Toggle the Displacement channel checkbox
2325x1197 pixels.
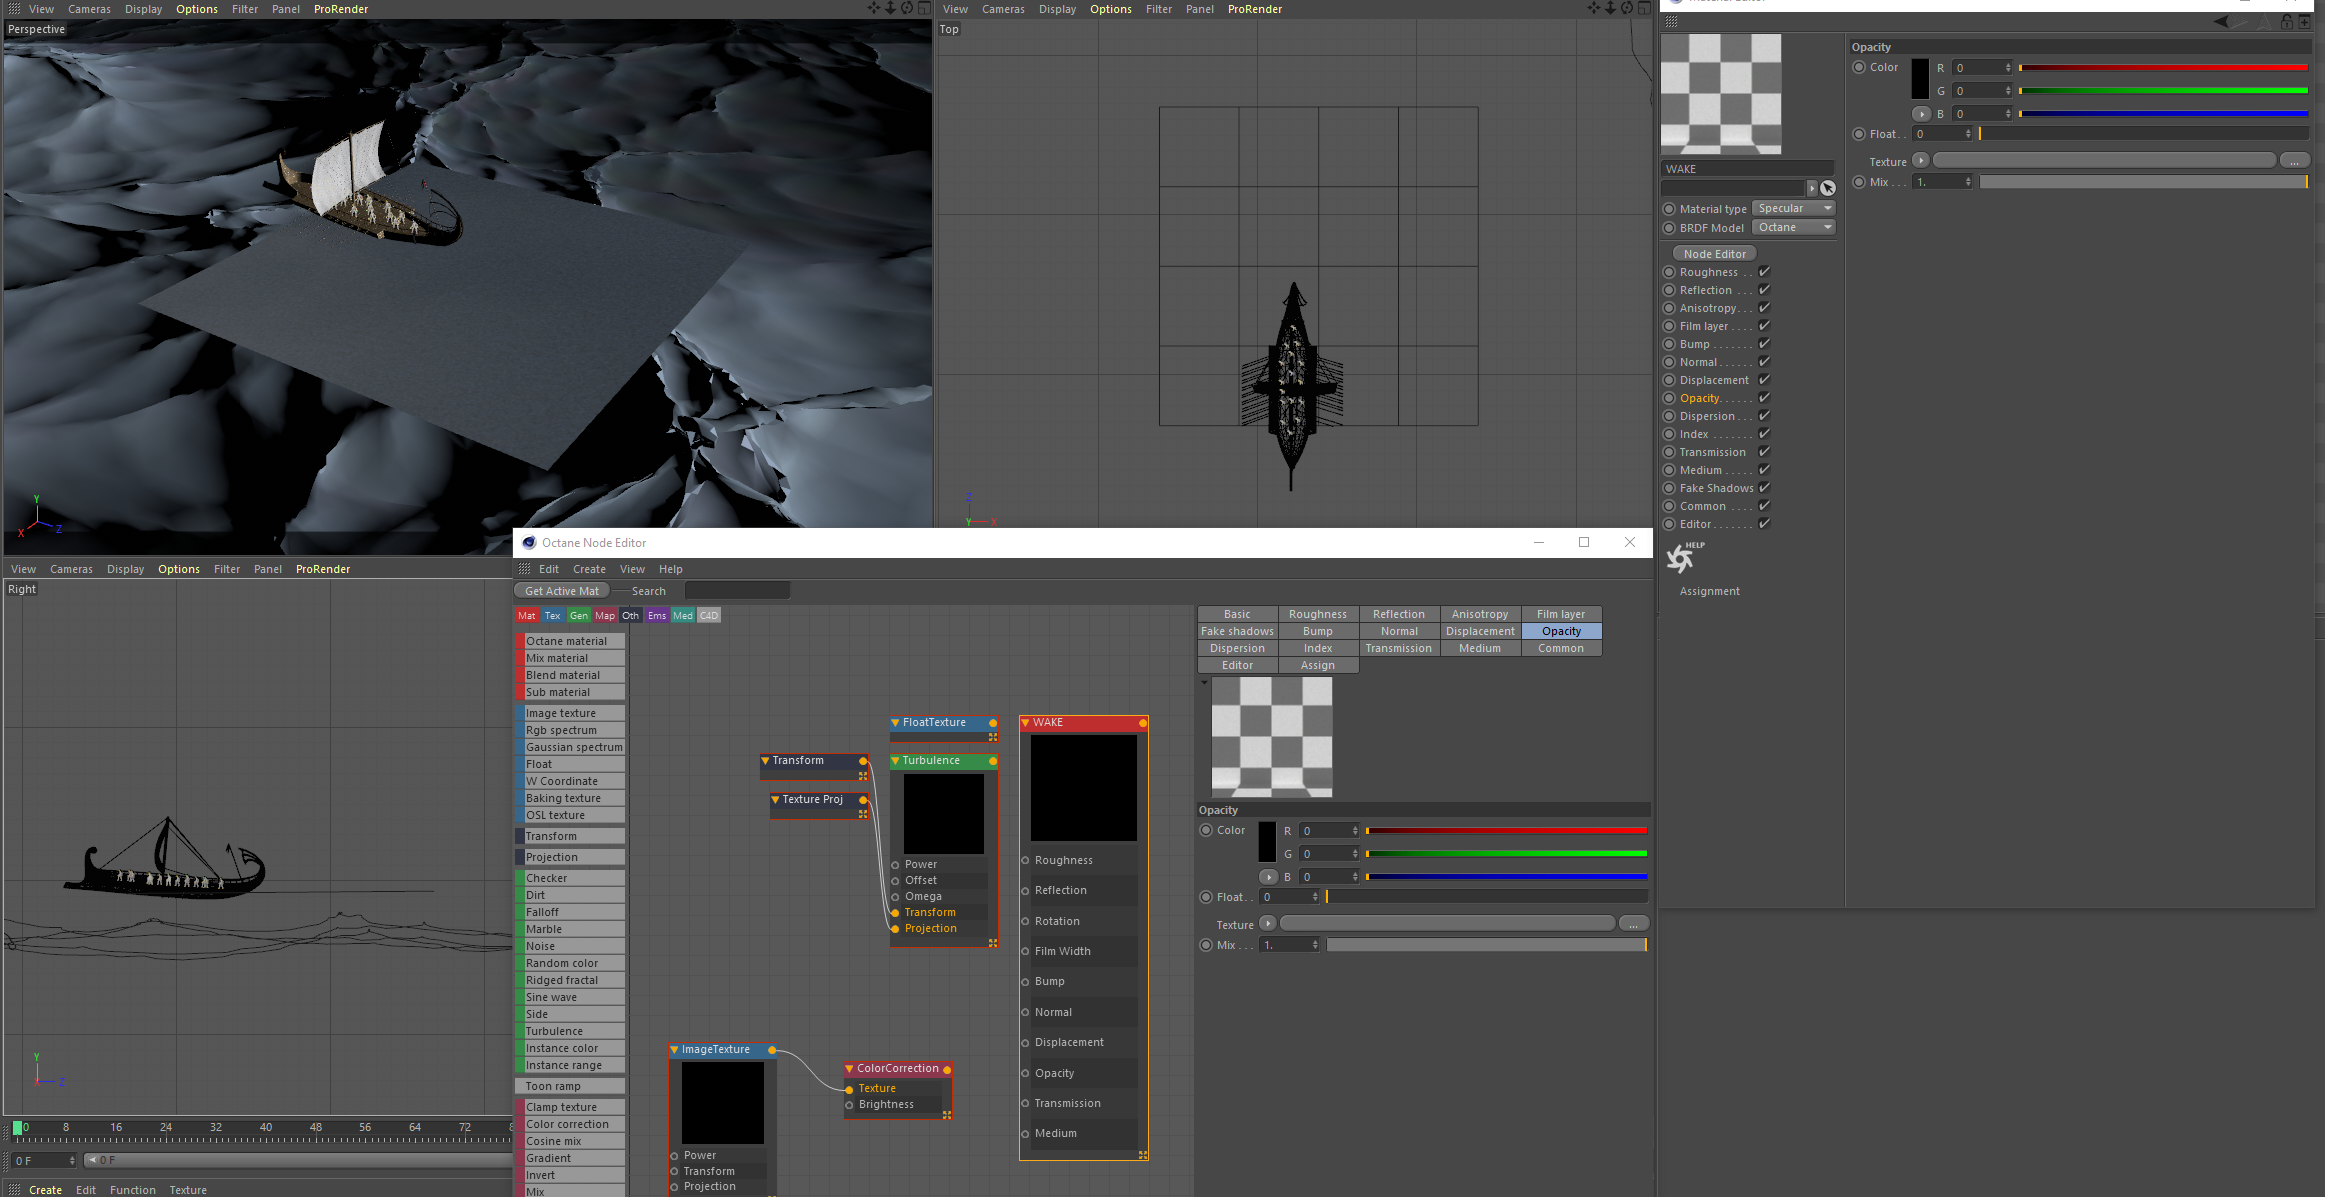pyautogui.click(x=1765, y=380)
